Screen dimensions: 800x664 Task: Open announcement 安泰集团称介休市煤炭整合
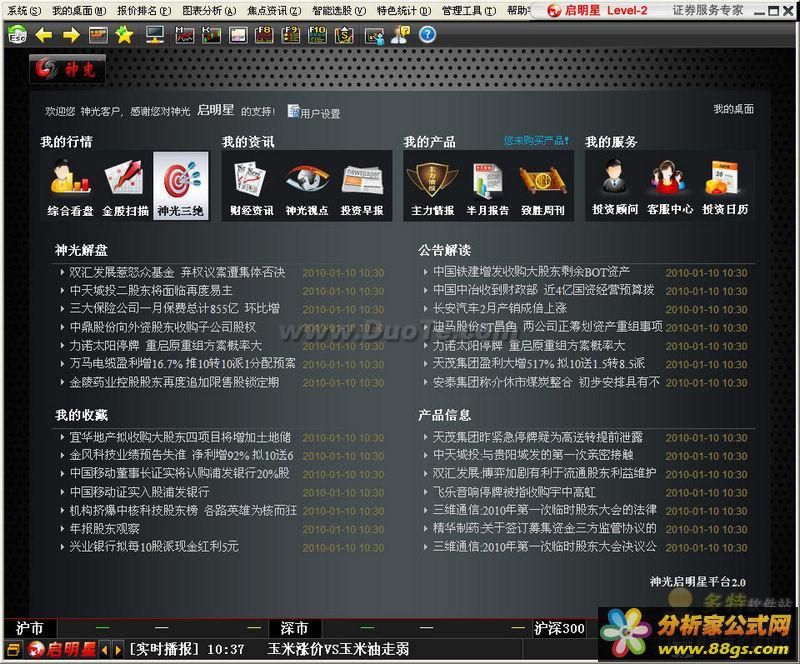click(x=546, y=382)
